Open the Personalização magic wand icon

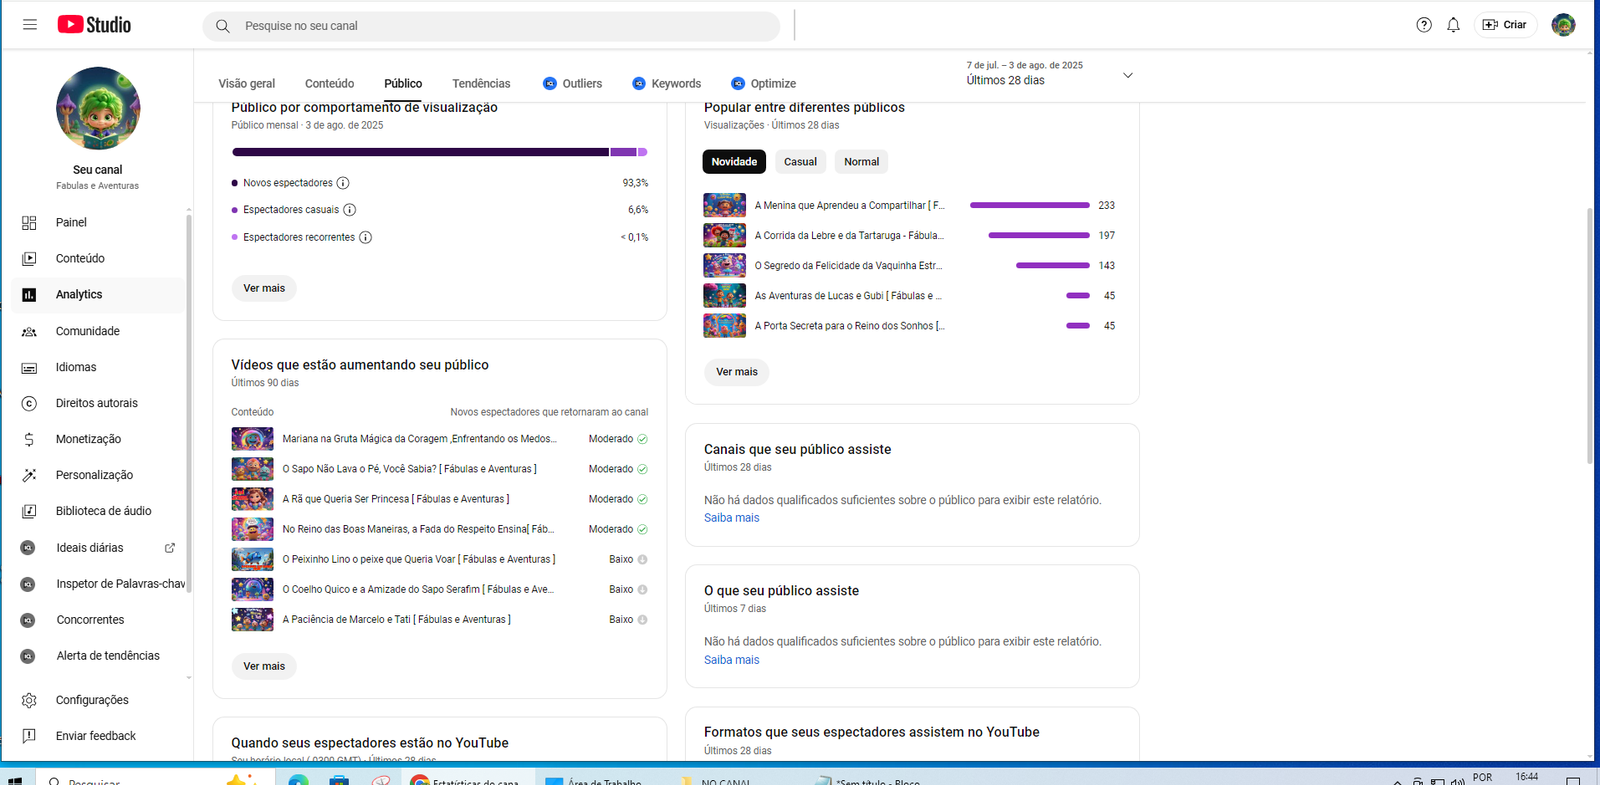[x=29, y=475]
